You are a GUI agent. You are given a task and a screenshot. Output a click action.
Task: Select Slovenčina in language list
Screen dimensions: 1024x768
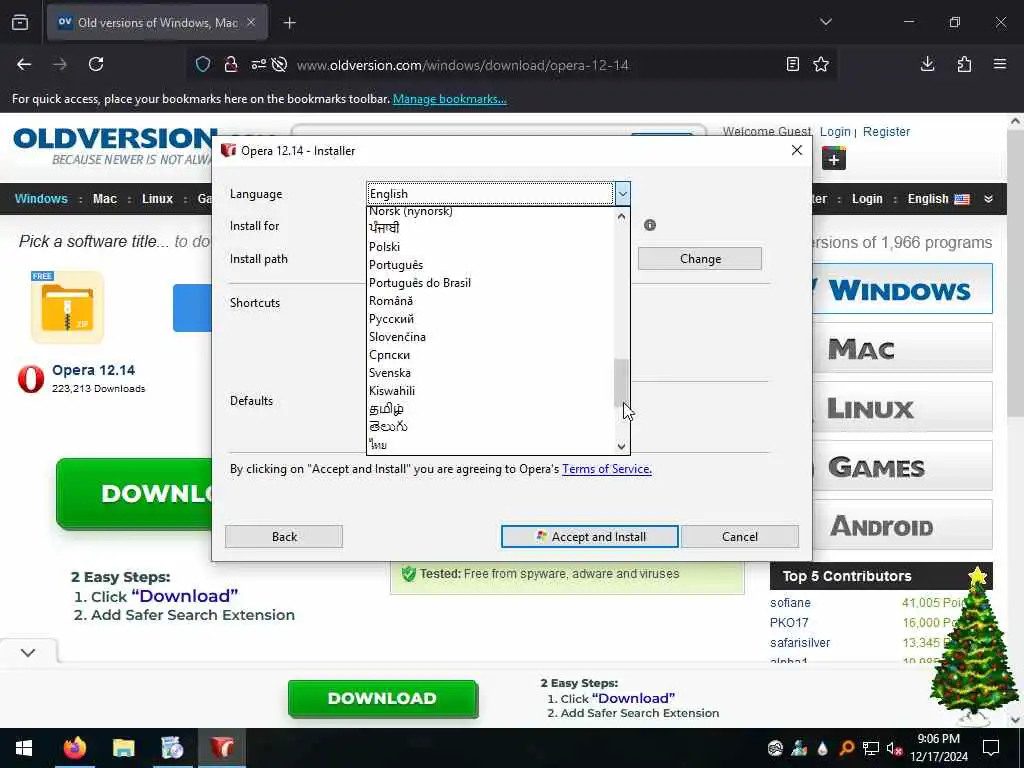point(490,337)
